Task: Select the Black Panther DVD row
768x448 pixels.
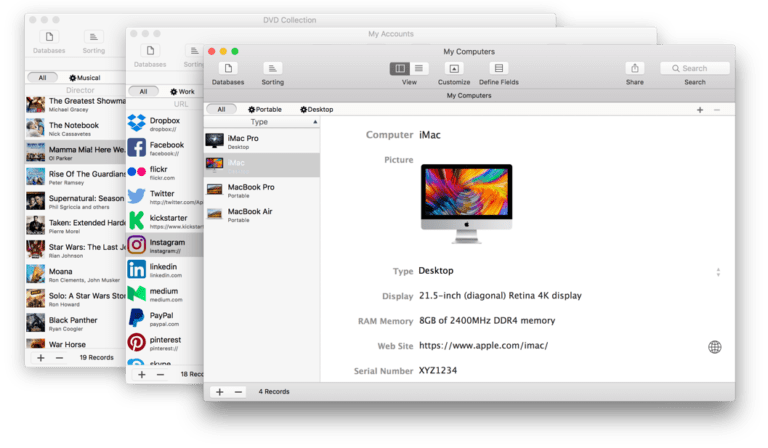Action: [75, 324]
